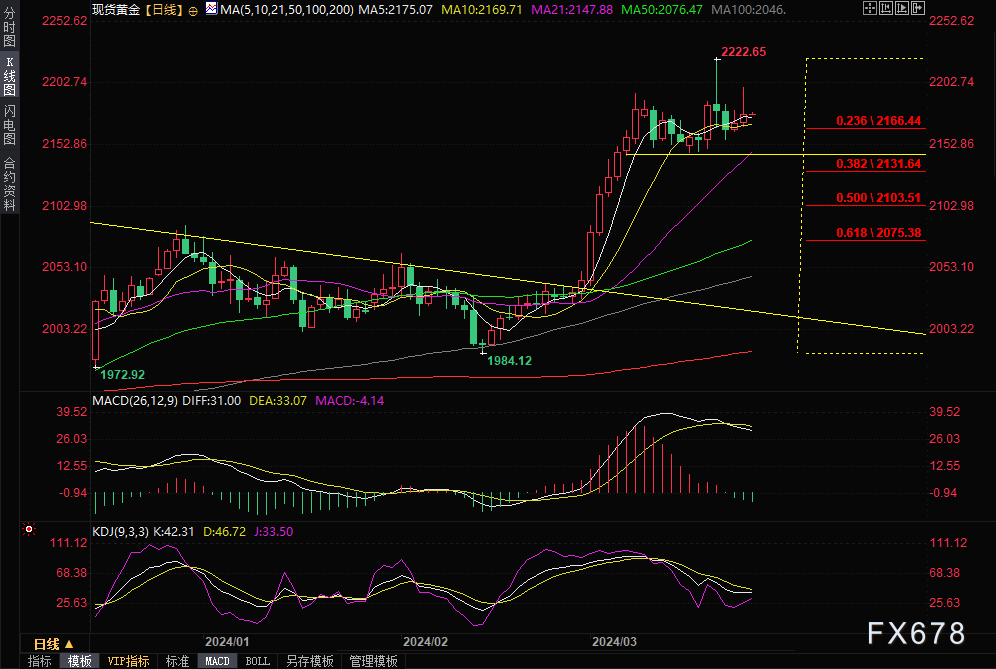
Task: Select the K线图 sidebar tab
Action: 9,76
